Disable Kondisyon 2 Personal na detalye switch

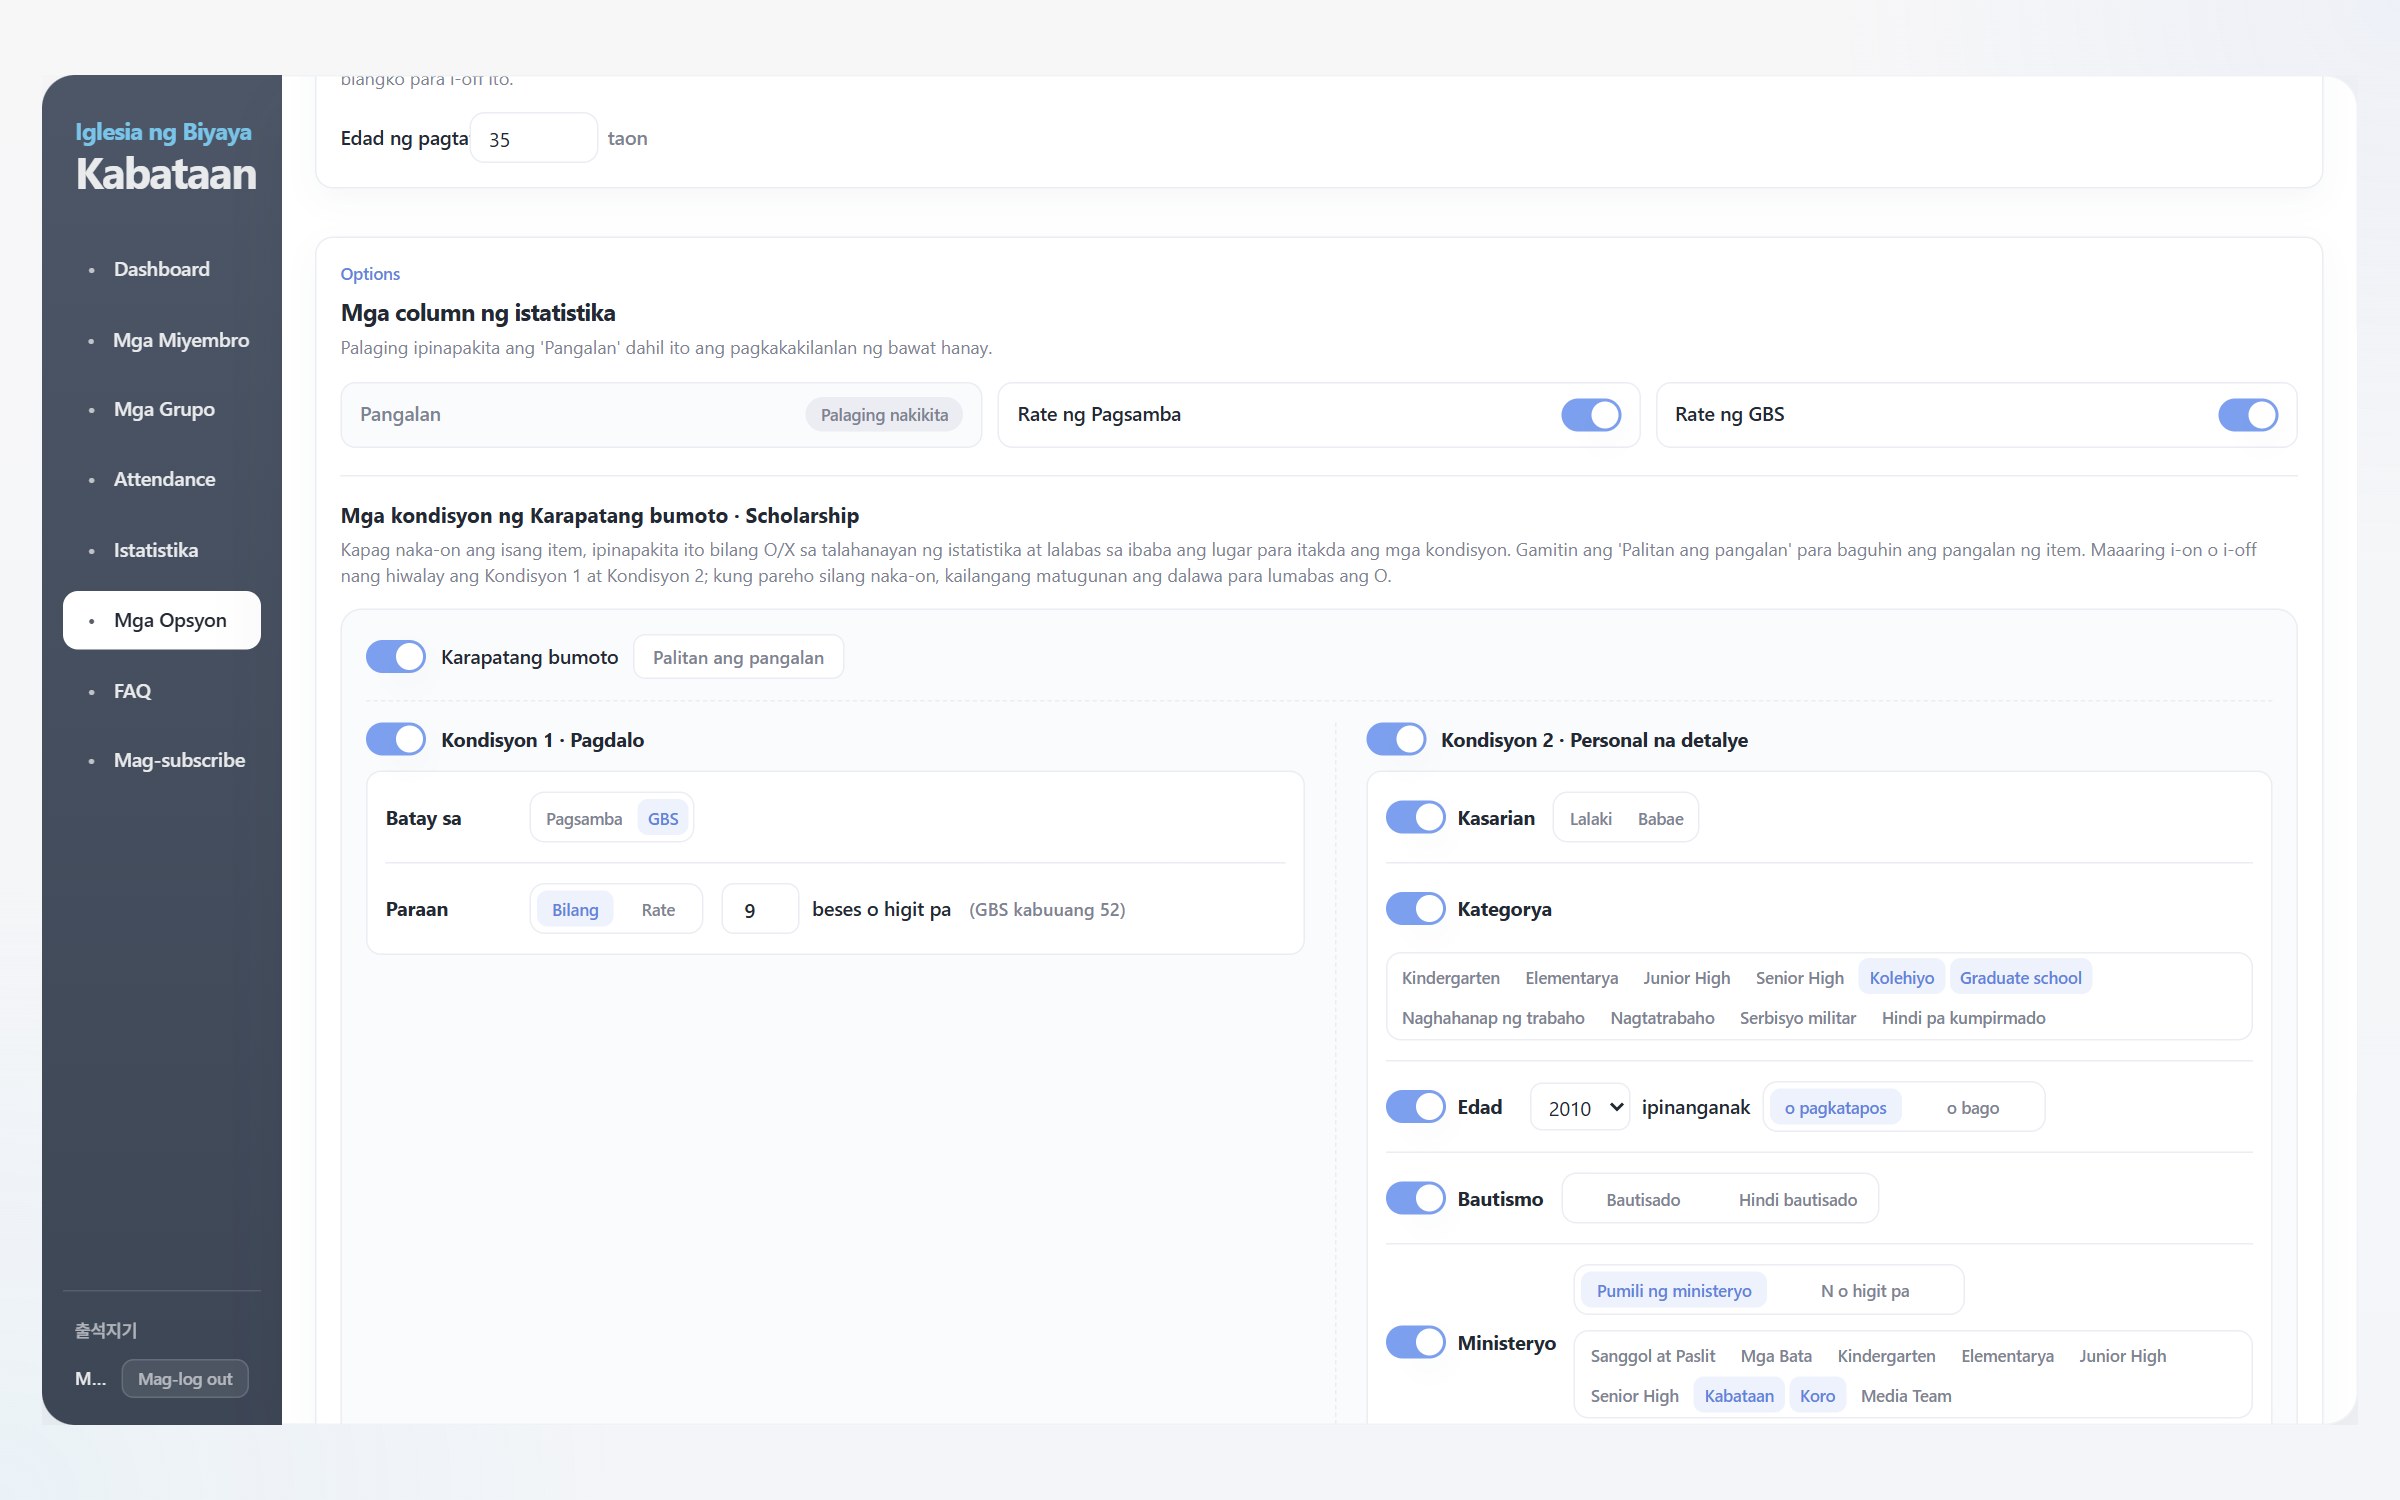pyautogui.click(x=1396, y=740)
